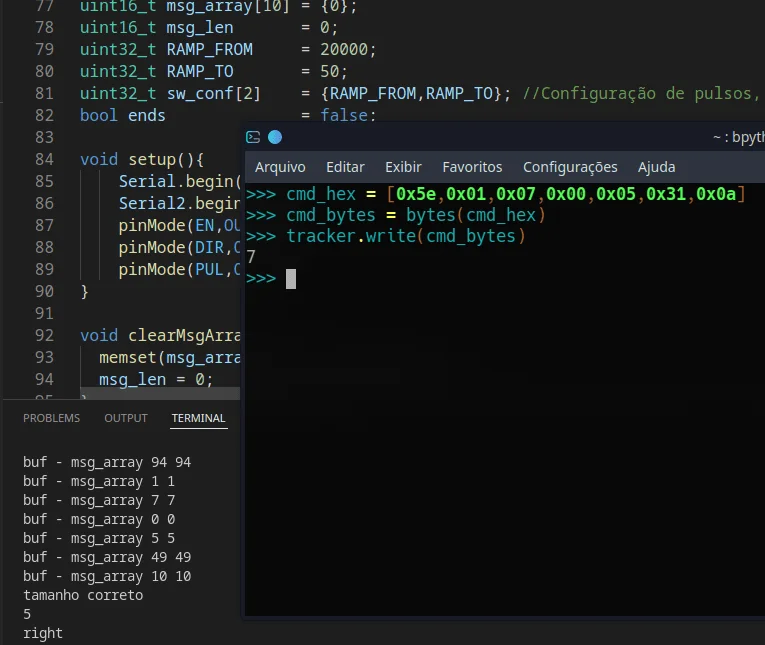
Task: Open the Favoritos menu
Action: tap(472, 167)
